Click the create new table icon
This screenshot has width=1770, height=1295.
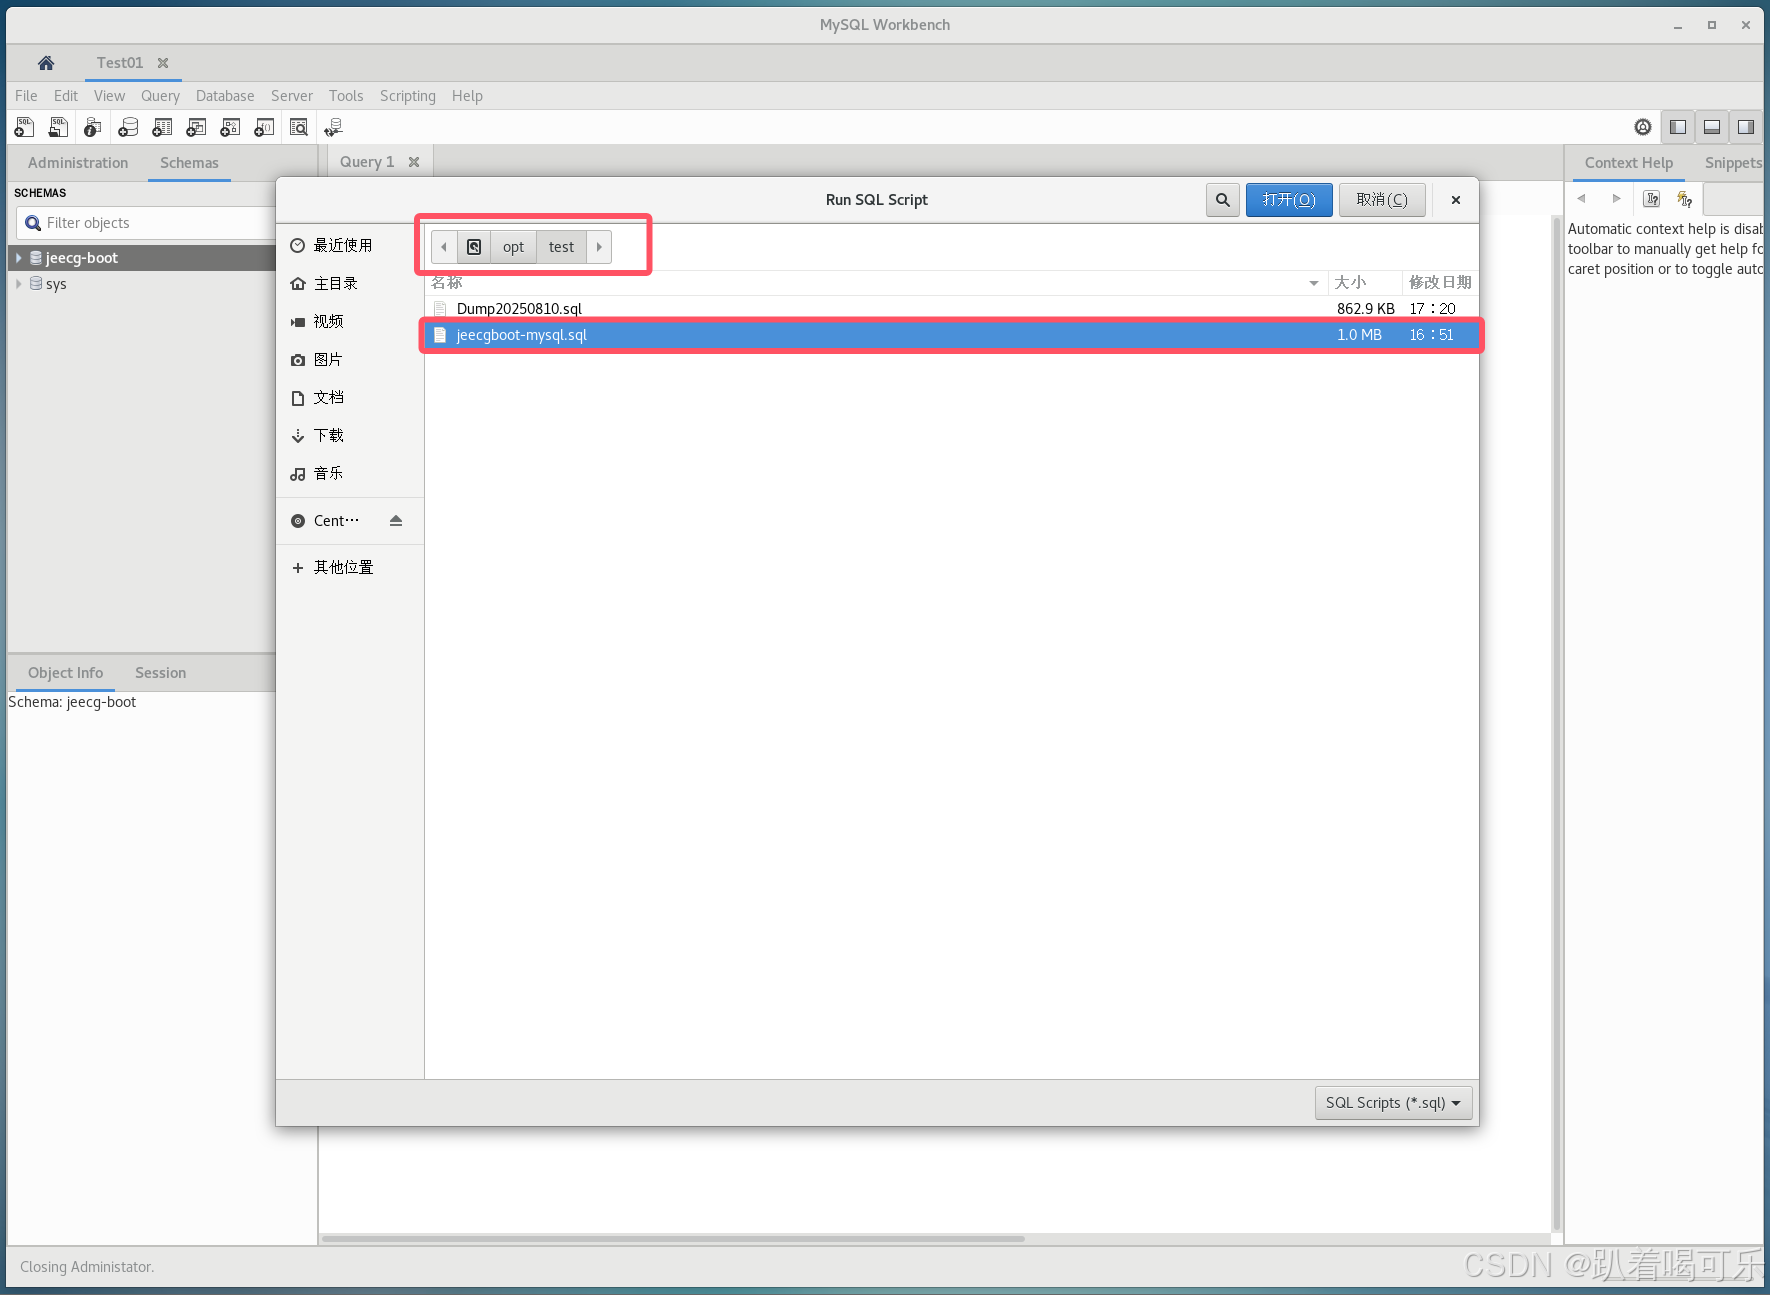(x=162, y=127)
